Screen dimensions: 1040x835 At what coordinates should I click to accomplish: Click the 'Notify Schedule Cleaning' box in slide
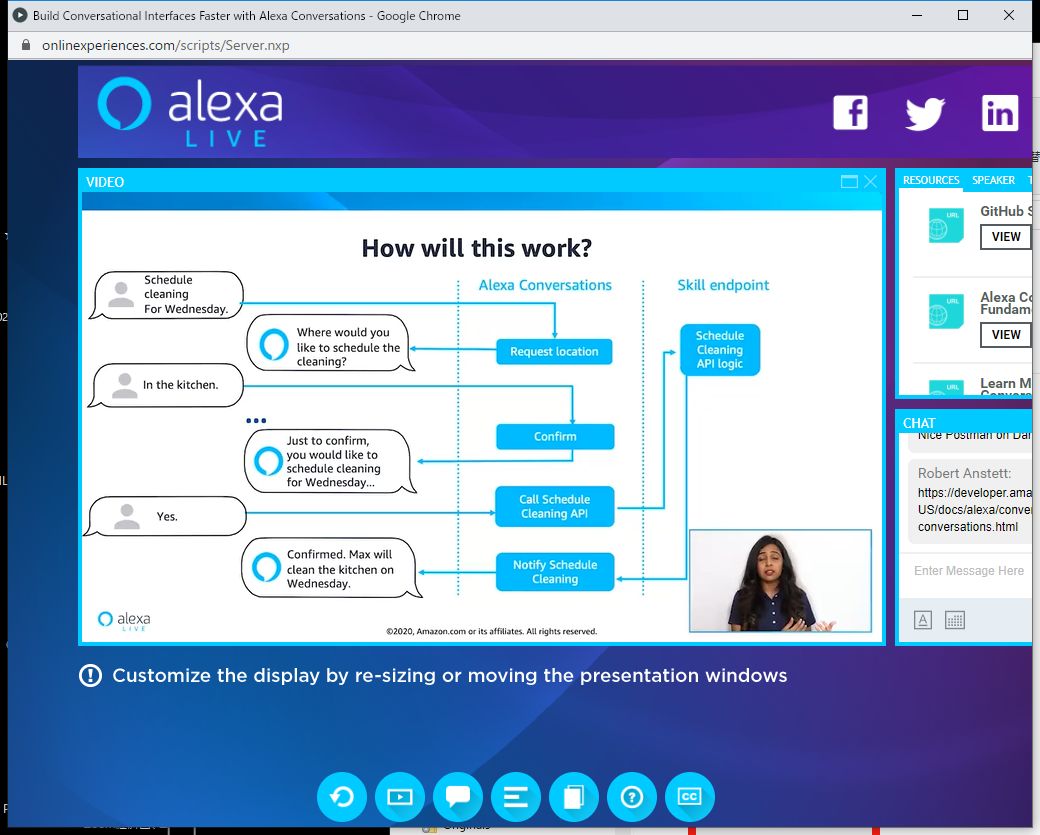(555, 572)
